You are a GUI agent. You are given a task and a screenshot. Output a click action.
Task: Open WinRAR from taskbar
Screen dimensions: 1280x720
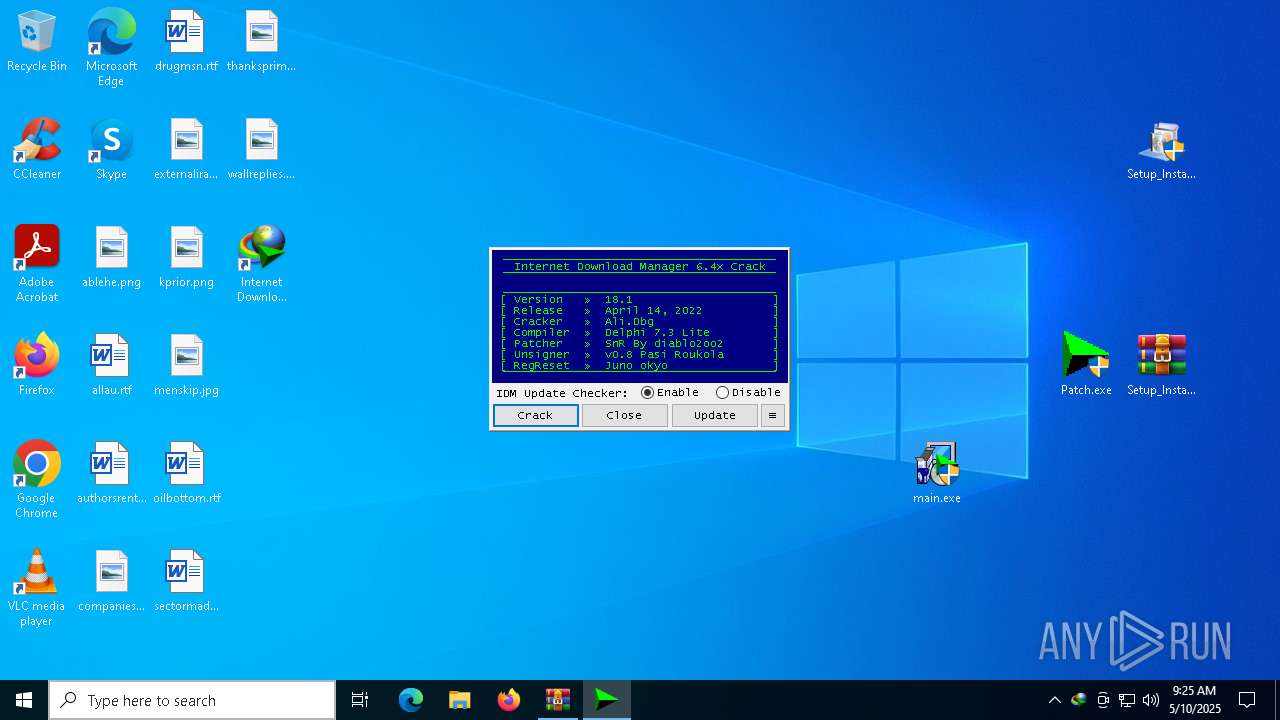pyautogui.click(x=558, y=700)
